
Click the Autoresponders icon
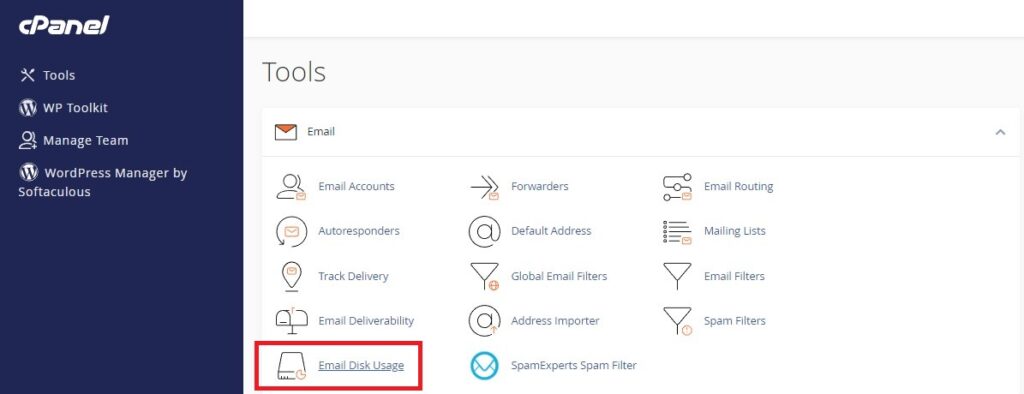[x=291, y=231]
